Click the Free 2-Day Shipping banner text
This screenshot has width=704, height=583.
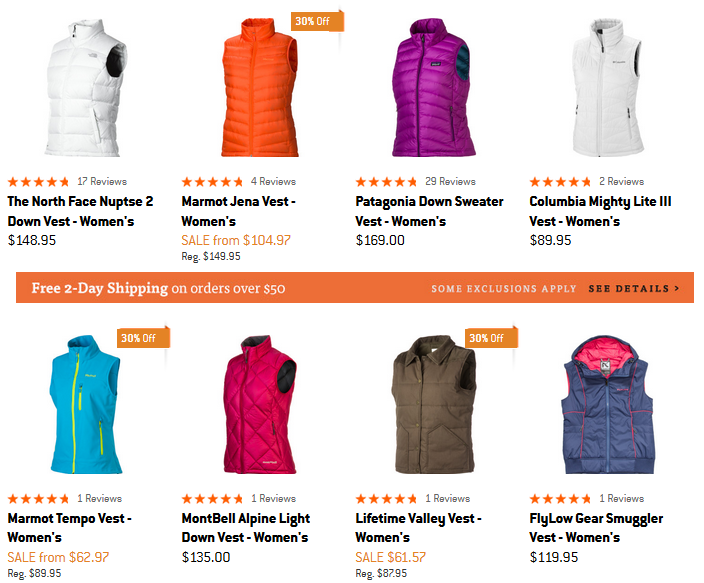point(158,288)
